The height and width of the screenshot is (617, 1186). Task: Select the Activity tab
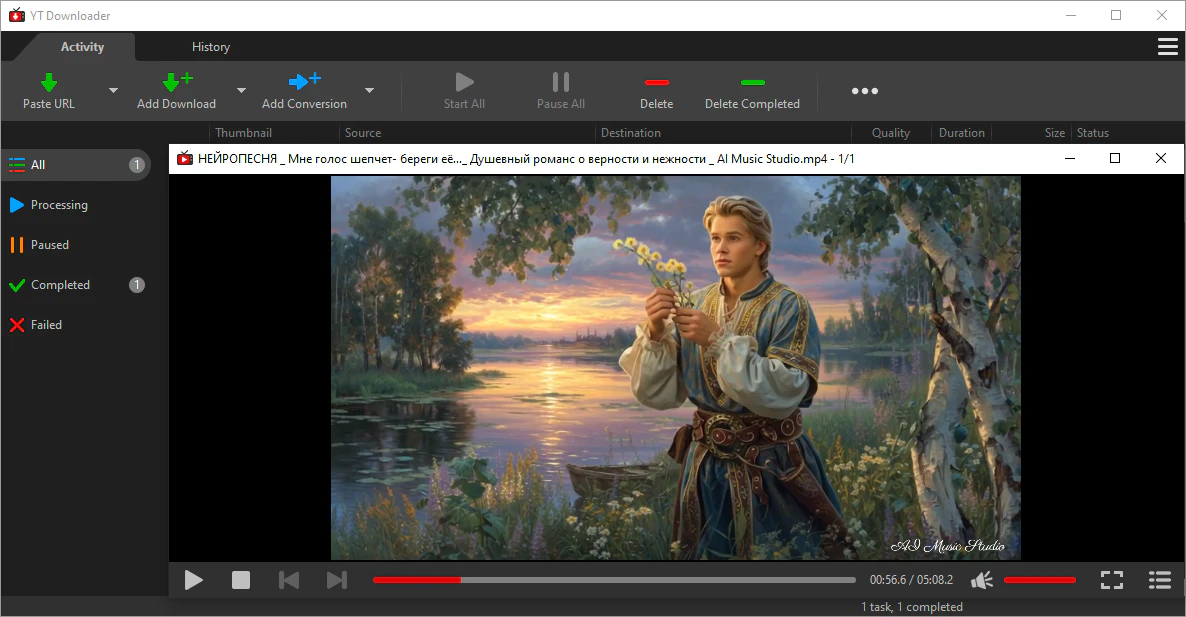click(x=82, y=47)
